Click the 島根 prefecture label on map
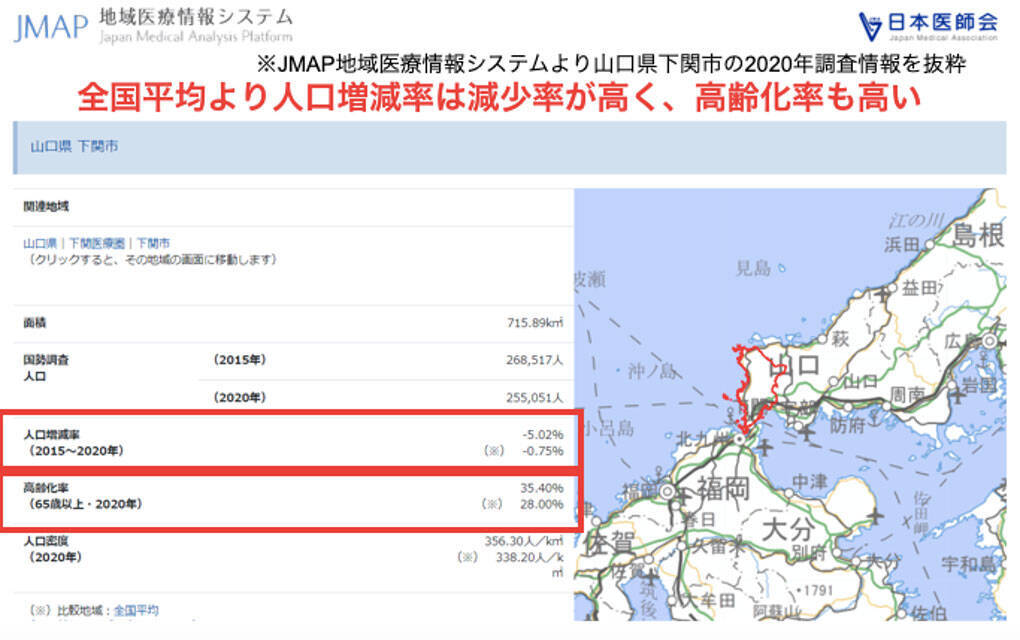Screen dimensions: 1020x640 point(977,236)
